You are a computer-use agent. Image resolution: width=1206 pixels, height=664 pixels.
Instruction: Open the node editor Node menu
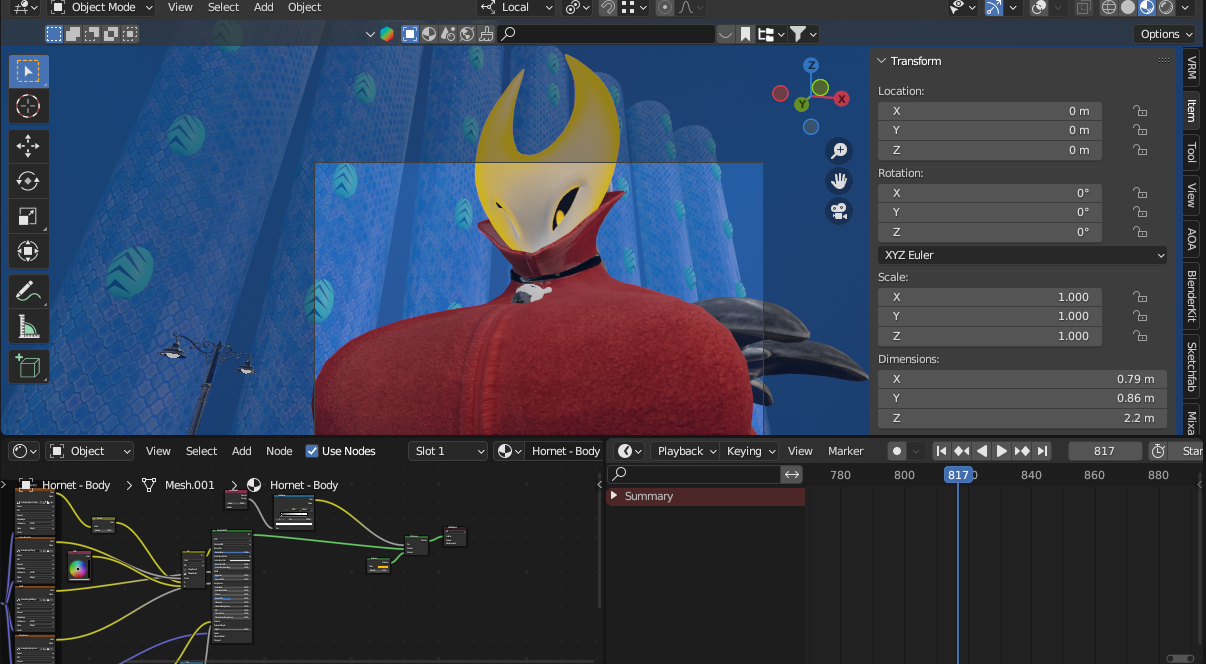coord(279,451)
